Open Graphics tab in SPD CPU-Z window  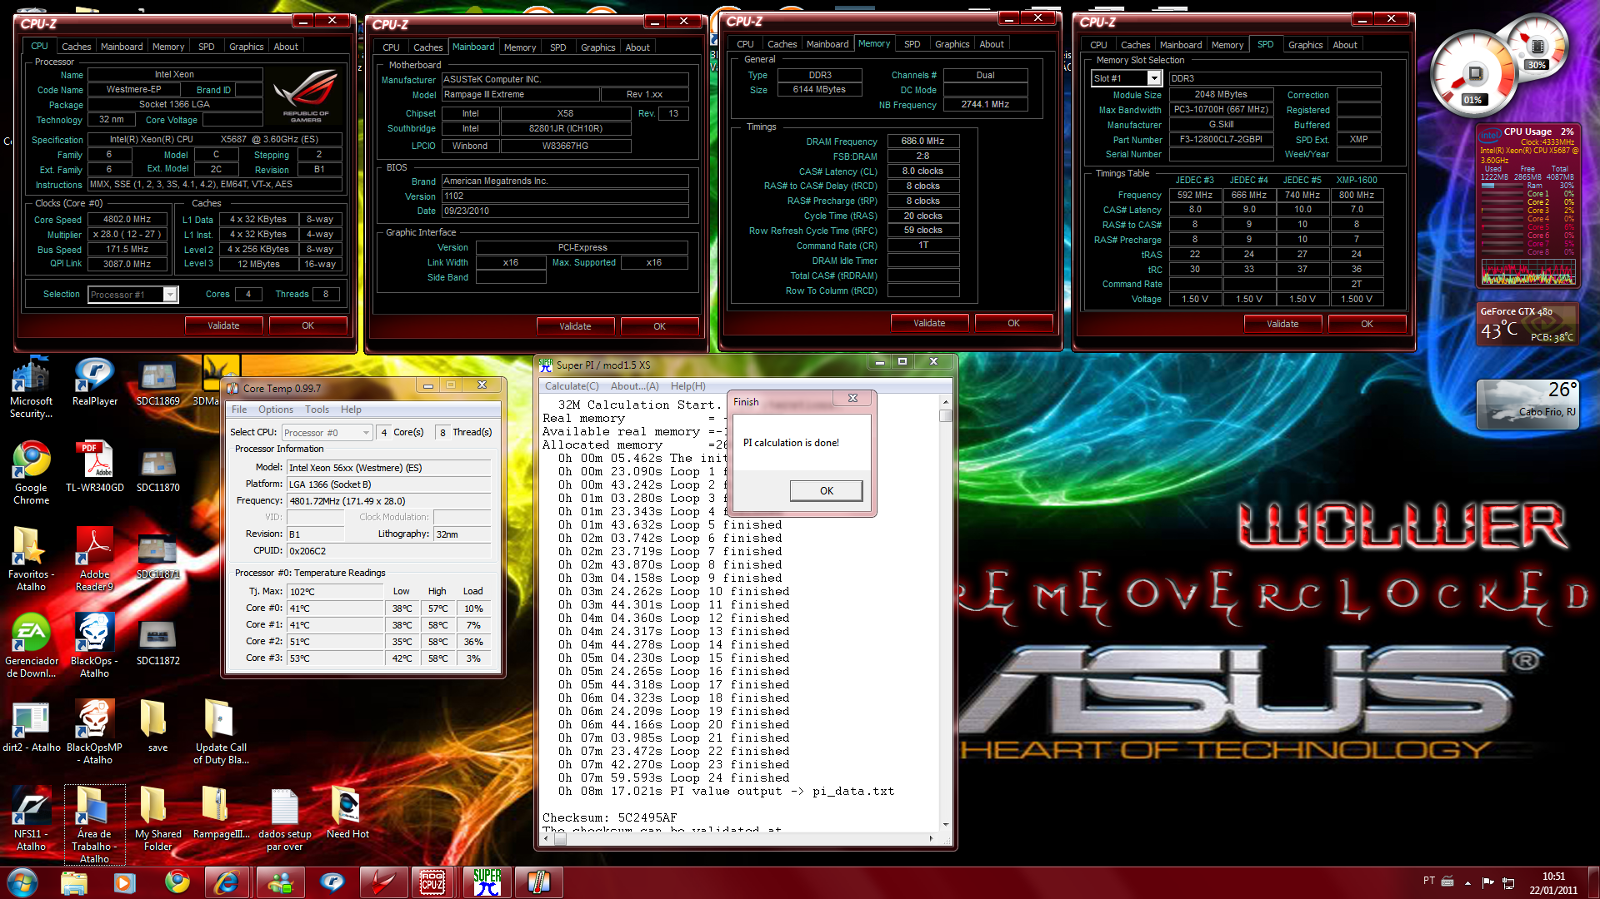tap(1305, 45)
